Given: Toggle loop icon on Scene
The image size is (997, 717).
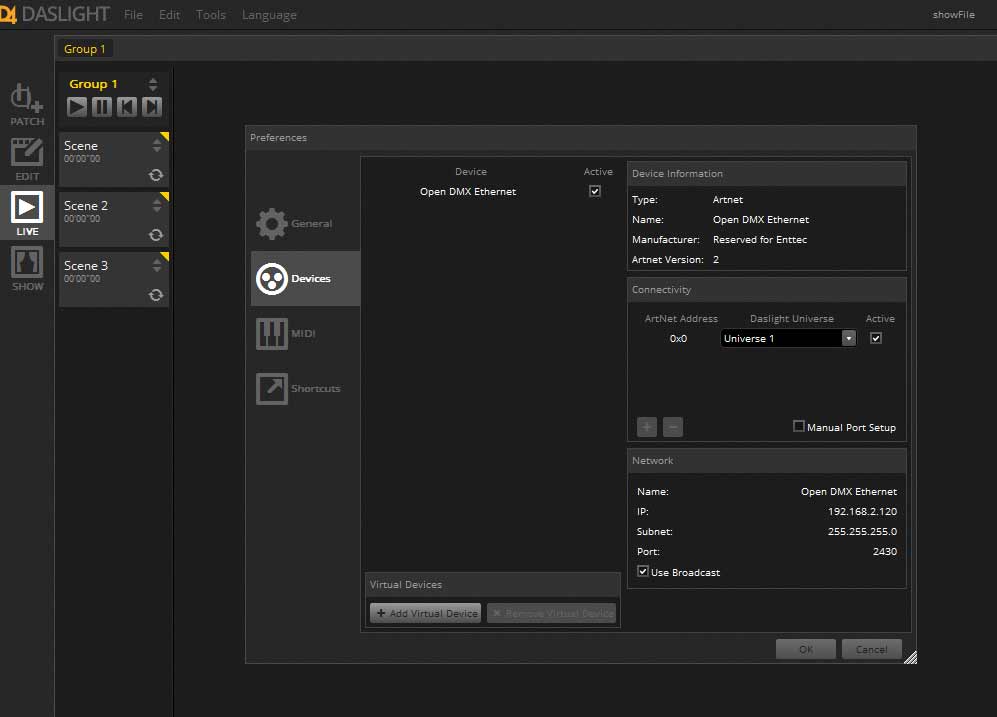Looking at the screenshot, I should tap(156, 175).
